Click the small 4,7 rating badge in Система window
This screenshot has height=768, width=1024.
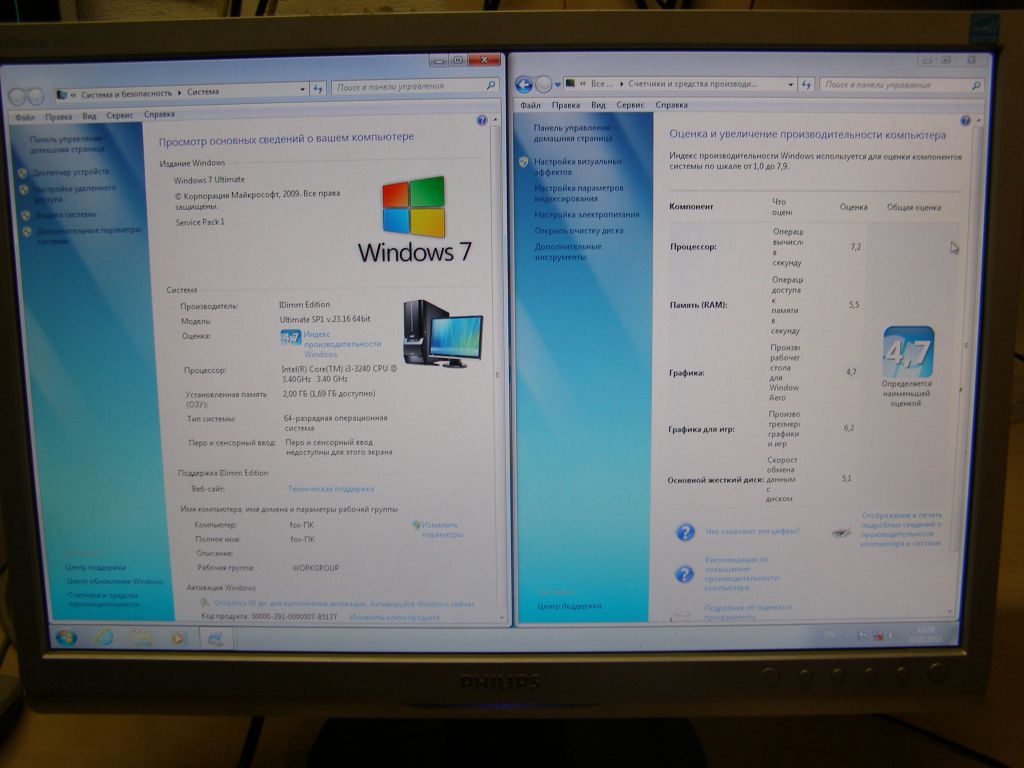pos(291,337)
